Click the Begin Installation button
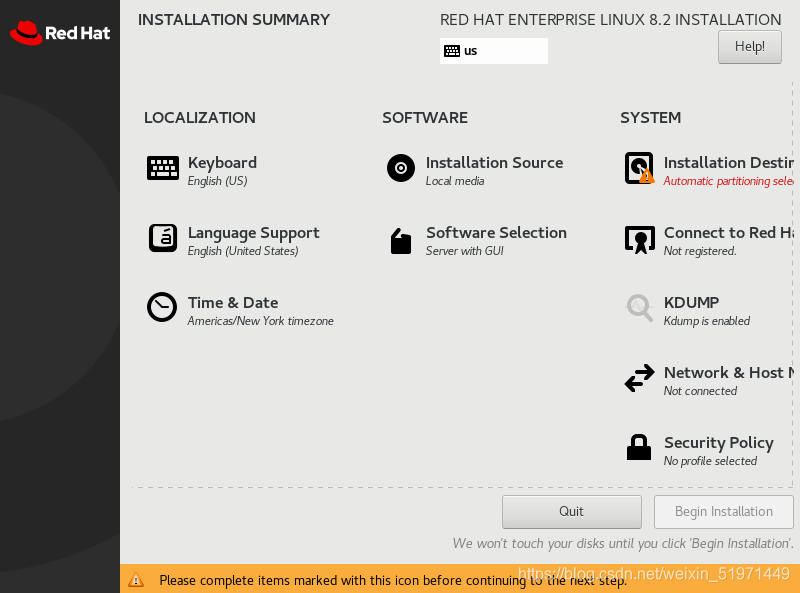The image size is (800, 593). (723, 512)
